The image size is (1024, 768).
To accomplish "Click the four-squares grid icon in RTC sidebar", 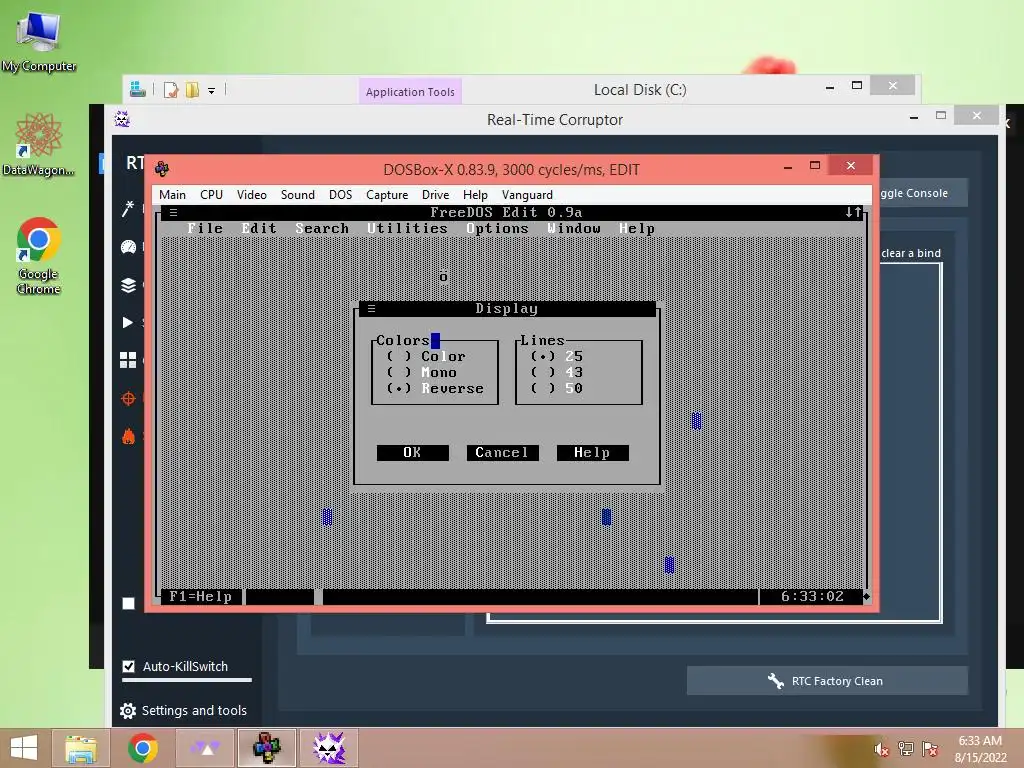I will pos(128,360).
